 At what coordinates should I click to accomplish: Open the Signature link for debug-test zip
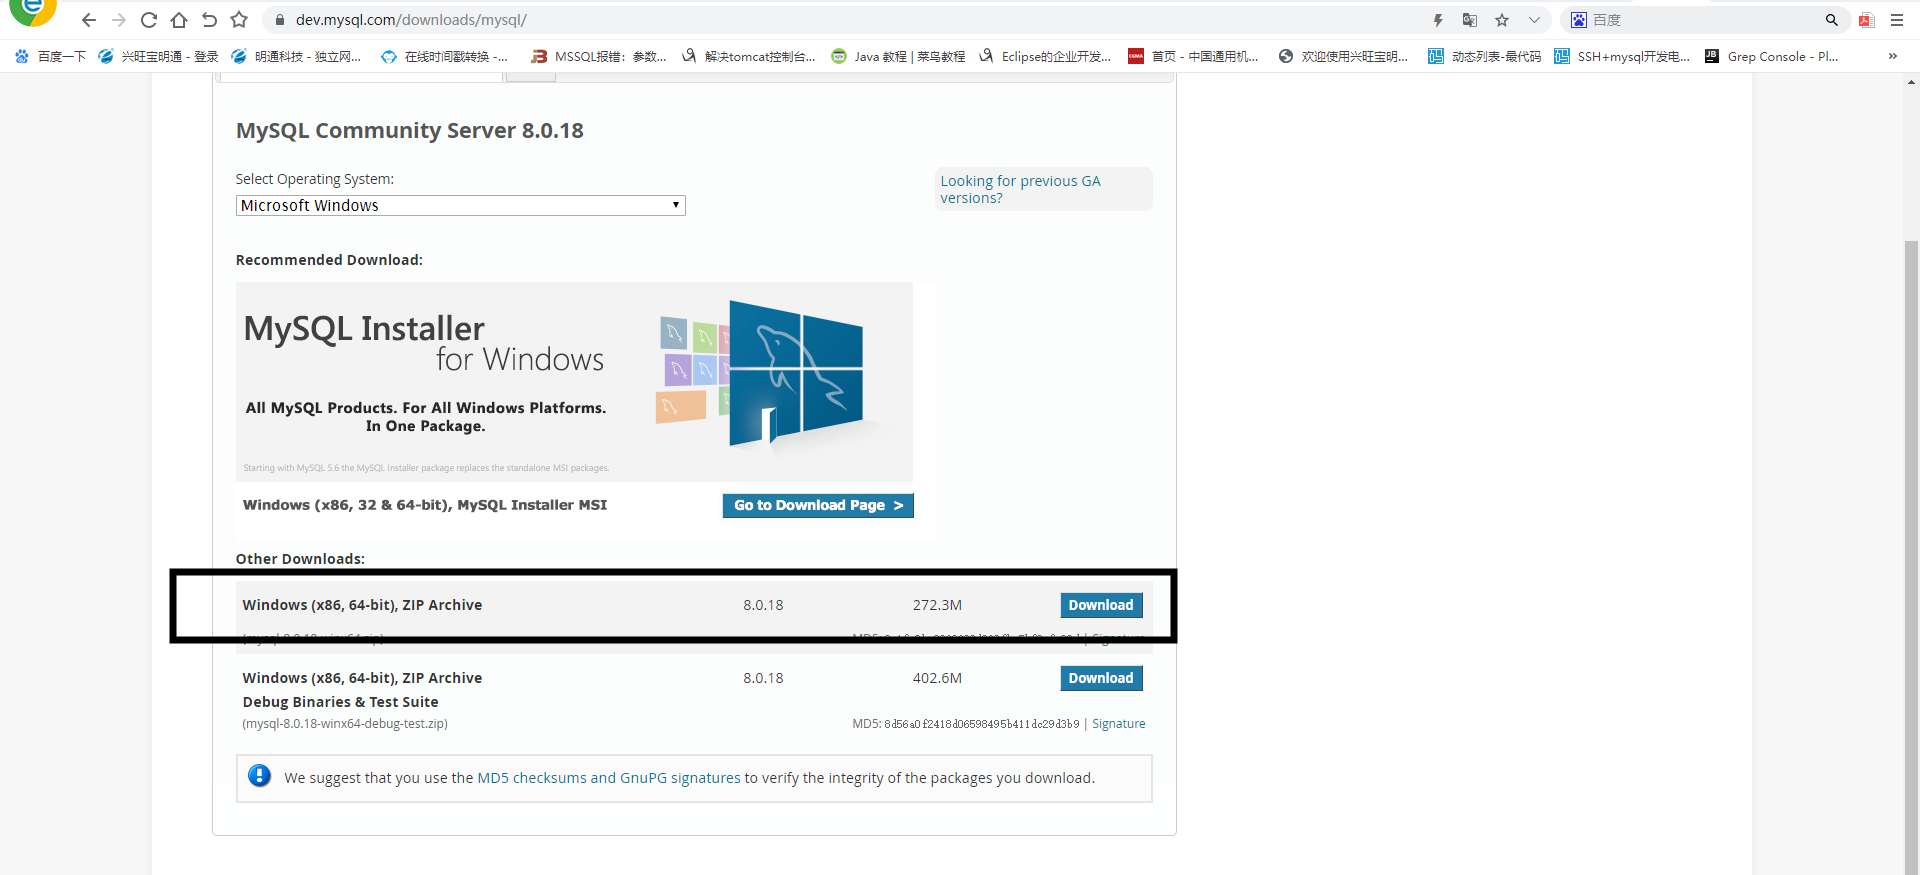point(1118,724)
